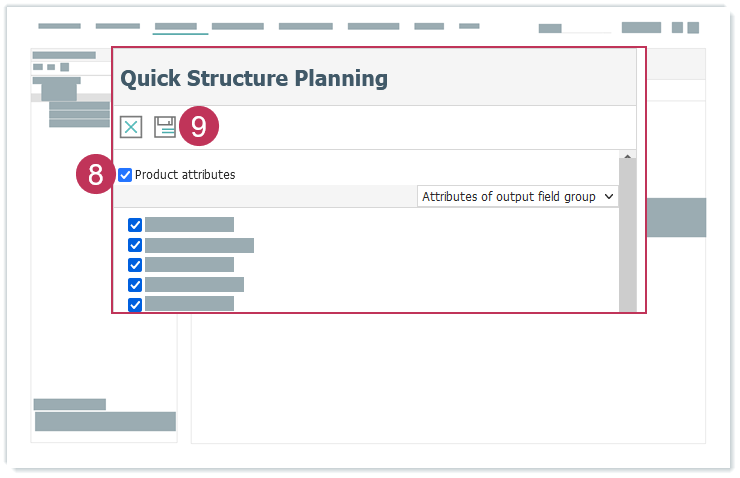The width and height of the screenshot is (740, 478).
Task: Click the first item in the top navigation bar
Action: pos(59,26)
